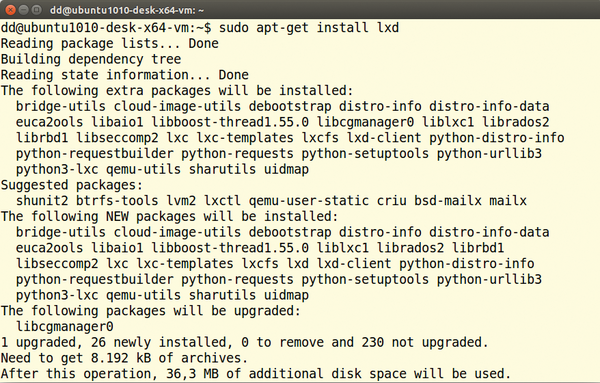Maximize the terminal window
Viewport: 600px width, 383px height.
37,10
